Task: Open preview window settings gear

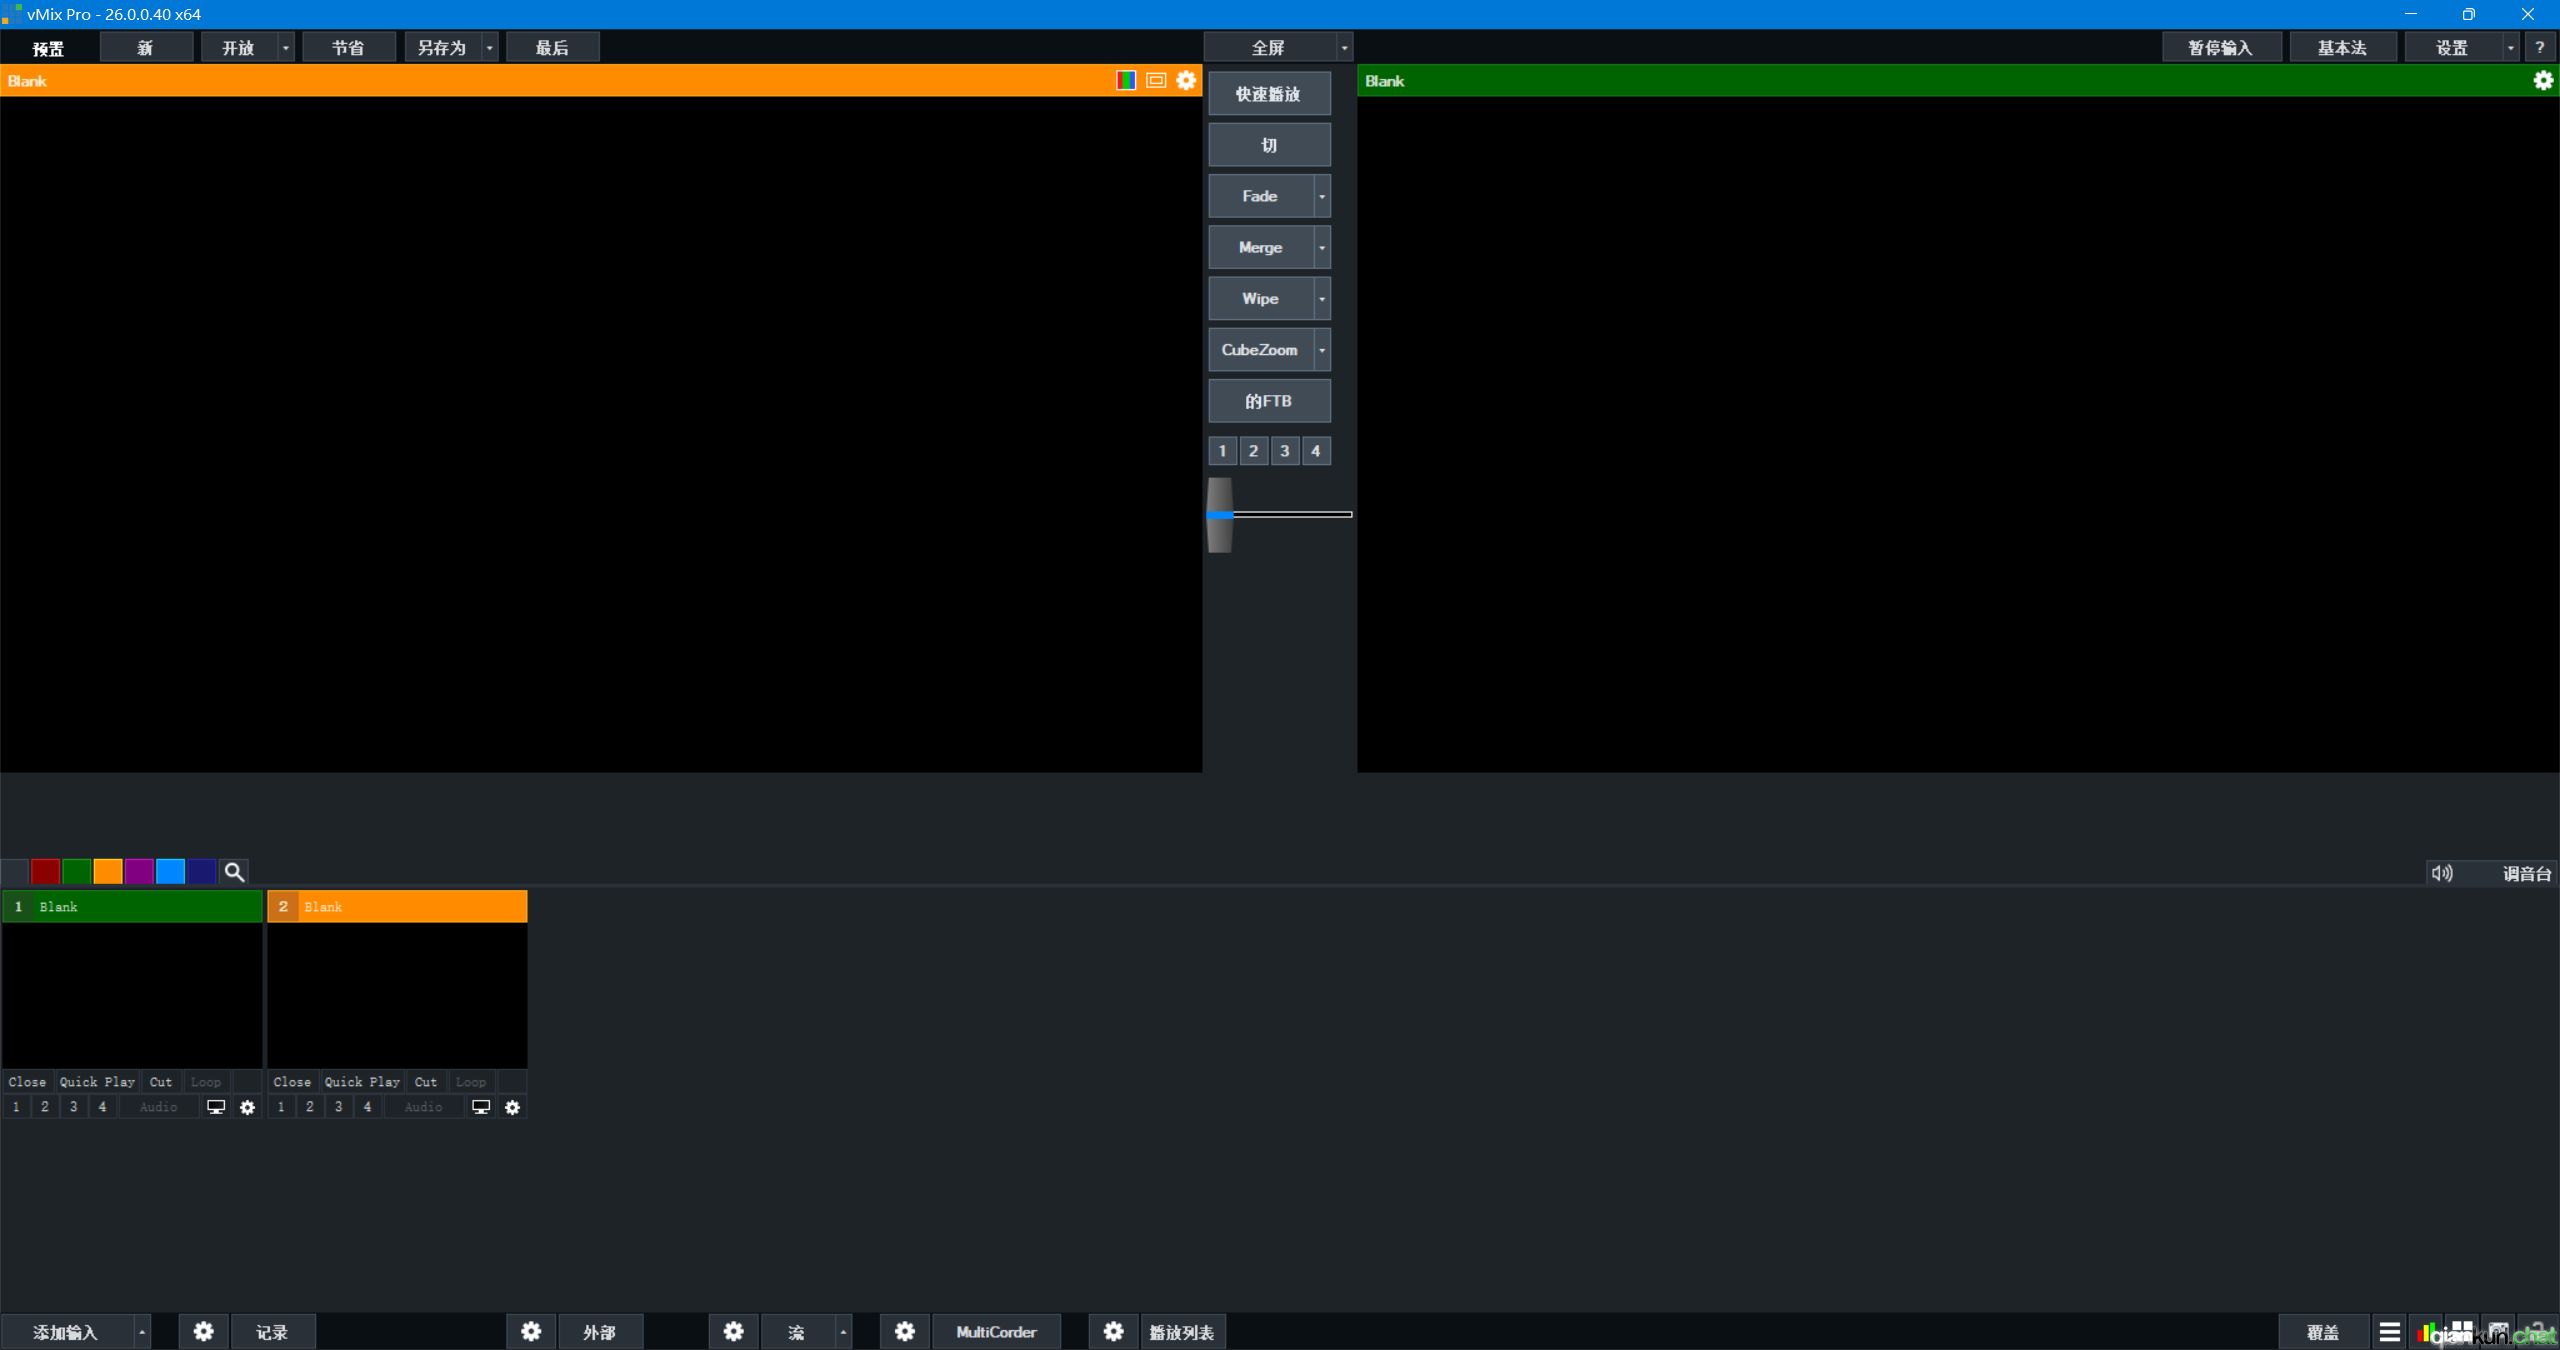Action: pyautogui.click(x=1186, y=81)
